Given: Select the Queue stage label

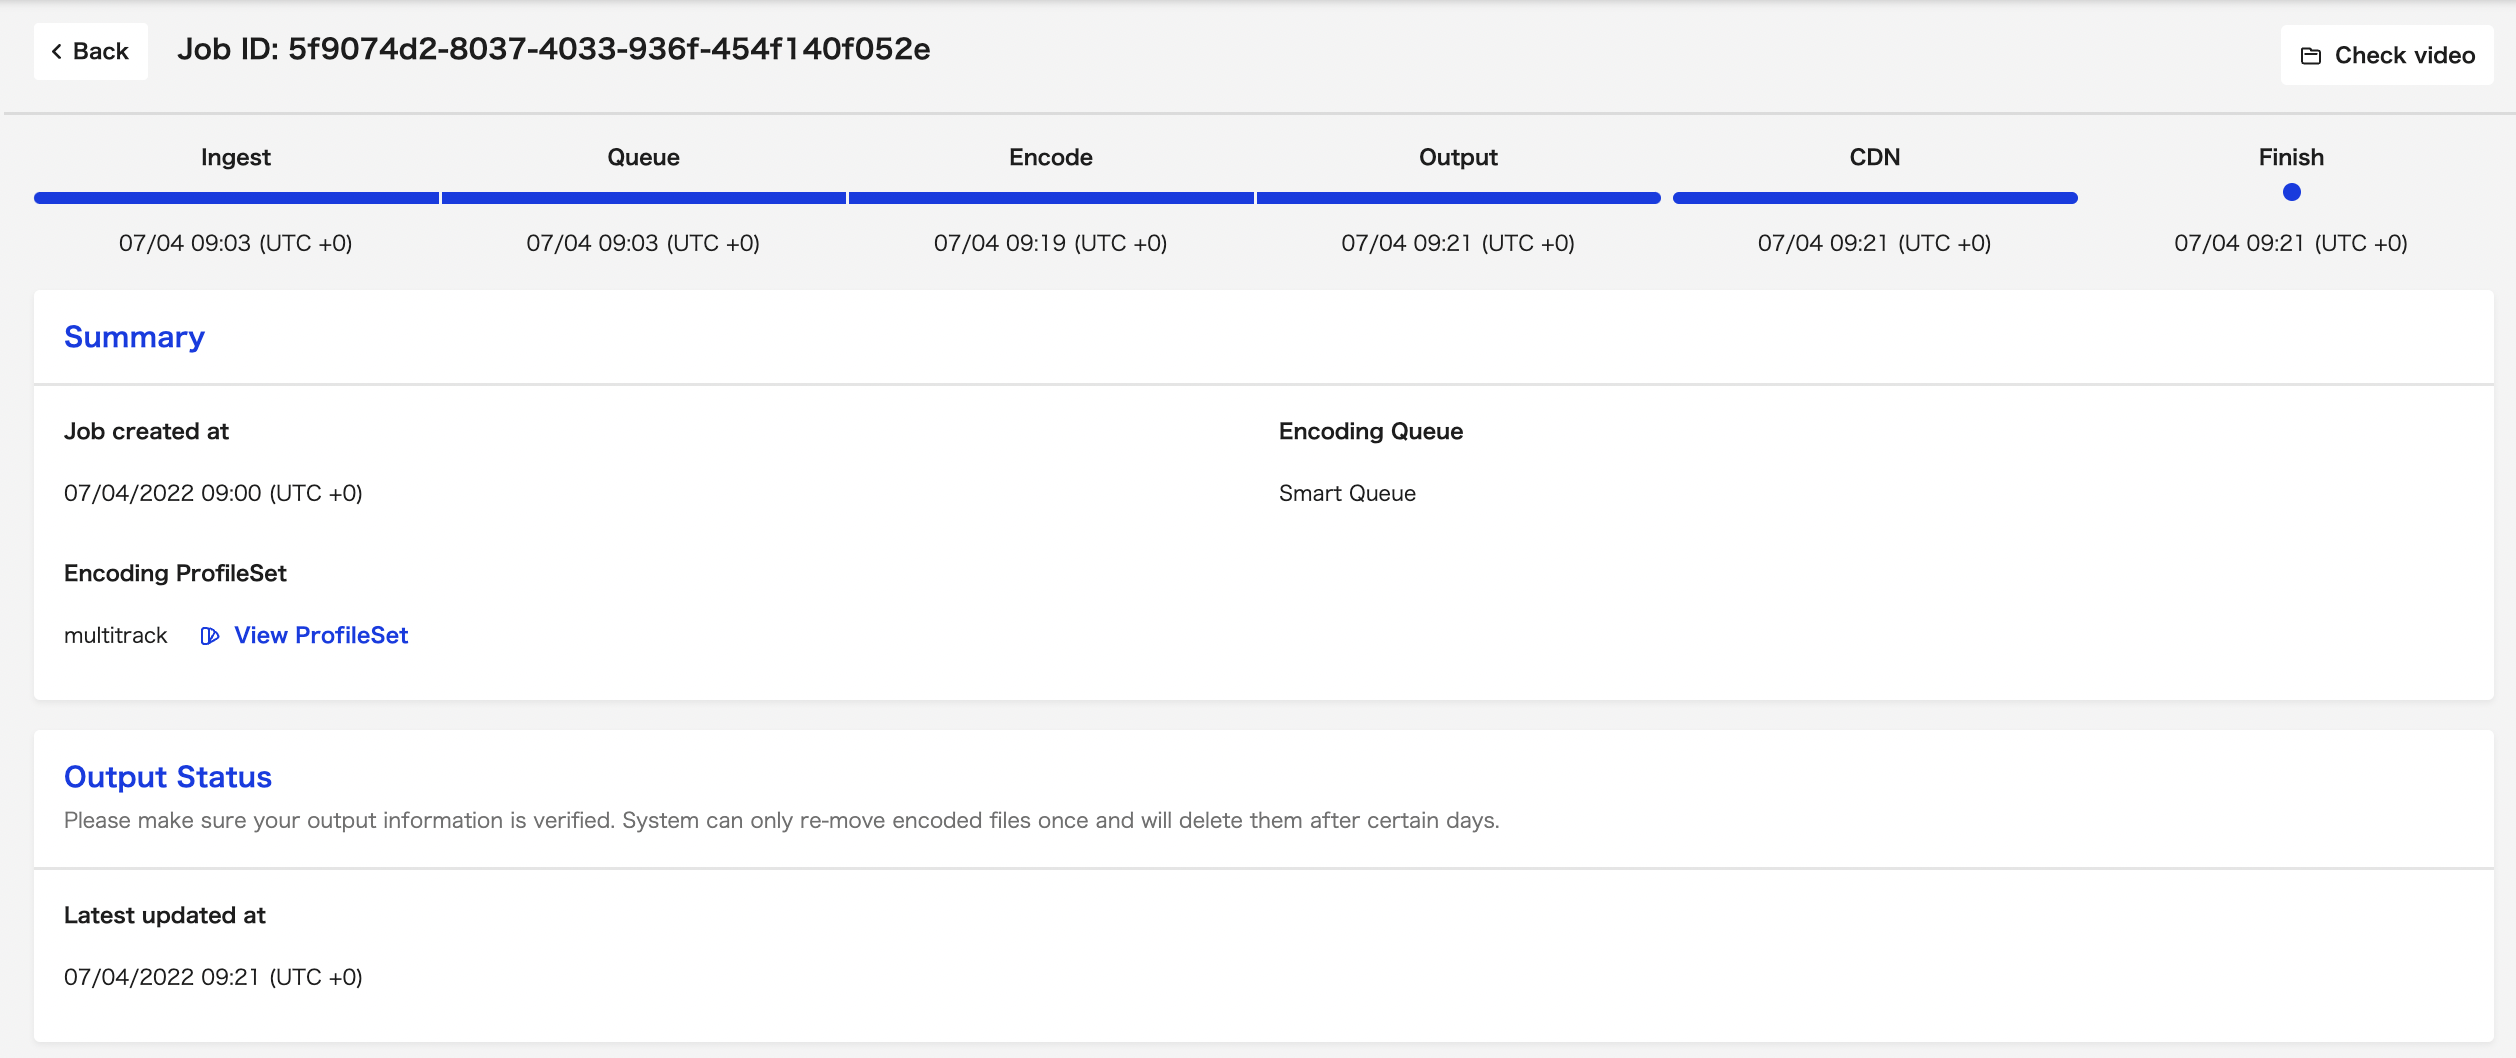Looking at the screenshot, I should point(643,157).
